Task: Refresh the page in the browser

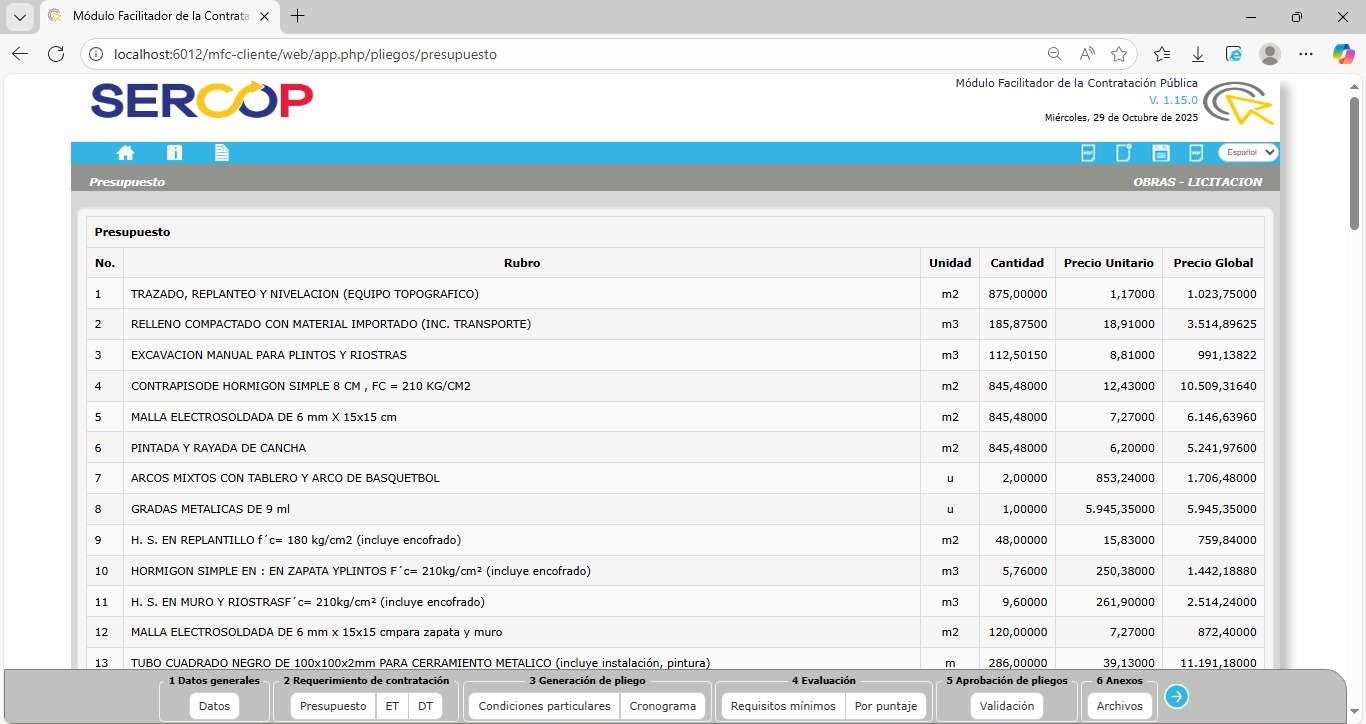Action: (x=56, y=54)
